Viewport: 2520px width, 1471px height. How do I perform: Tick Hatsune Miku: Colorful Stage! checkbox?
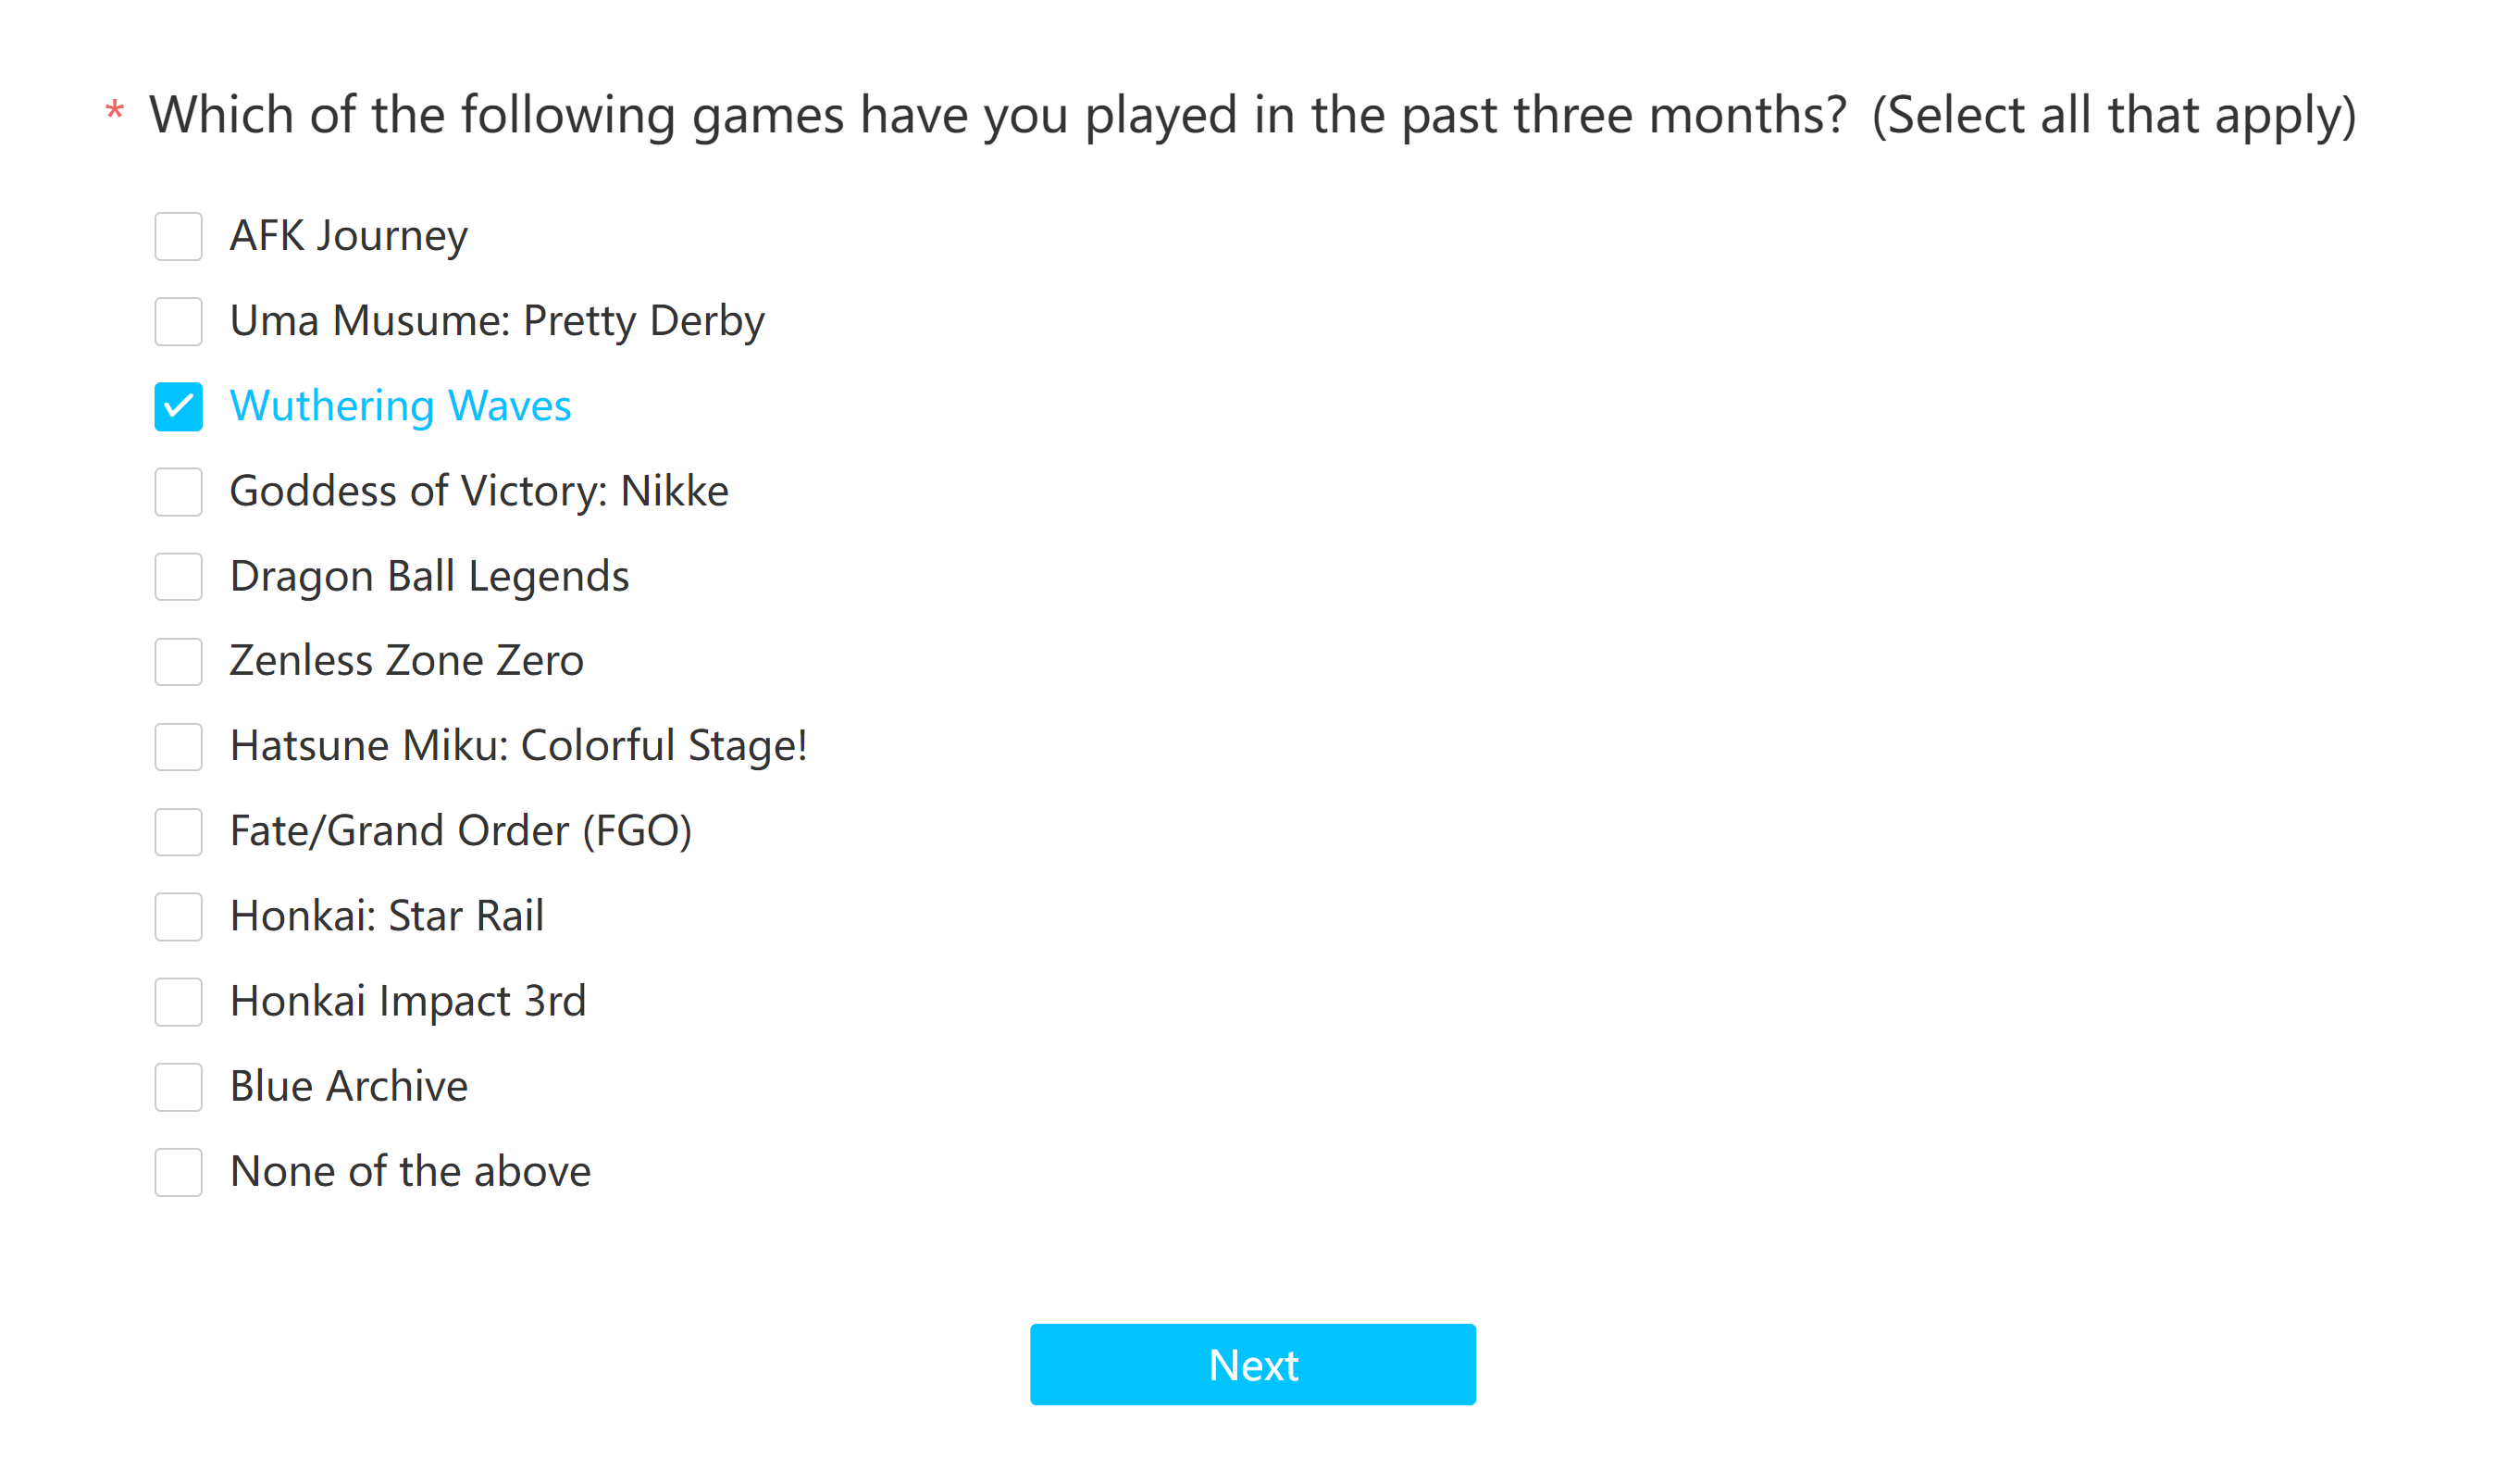click(x=178, y=746)
